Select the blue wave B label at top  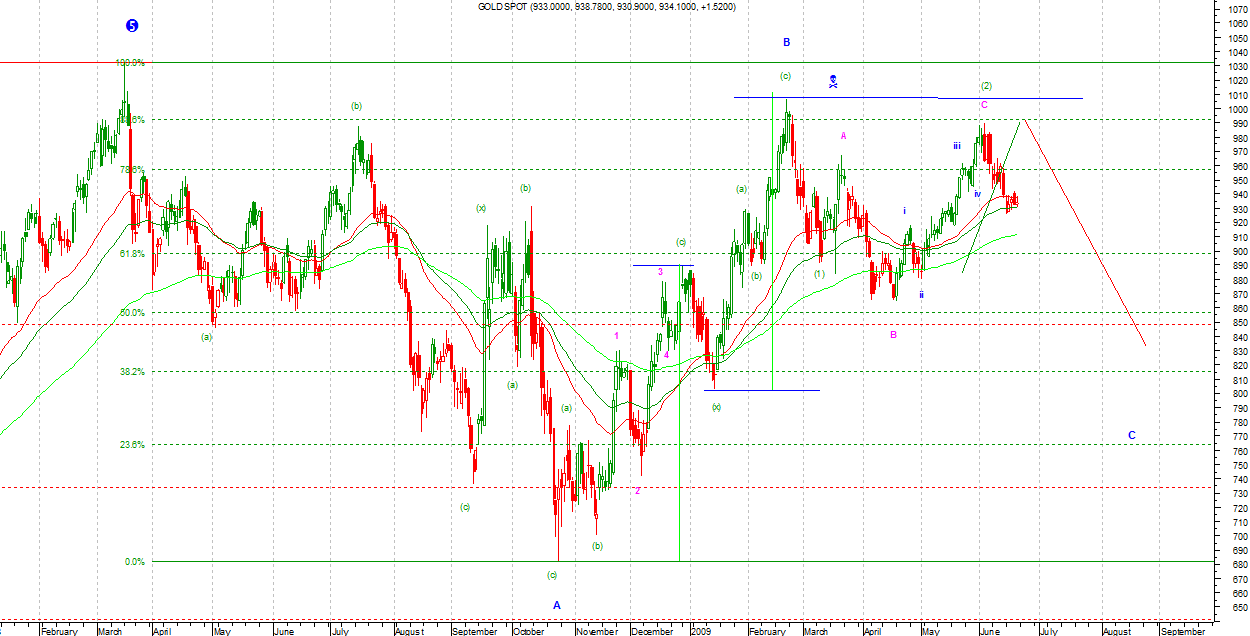coord(787,42)
